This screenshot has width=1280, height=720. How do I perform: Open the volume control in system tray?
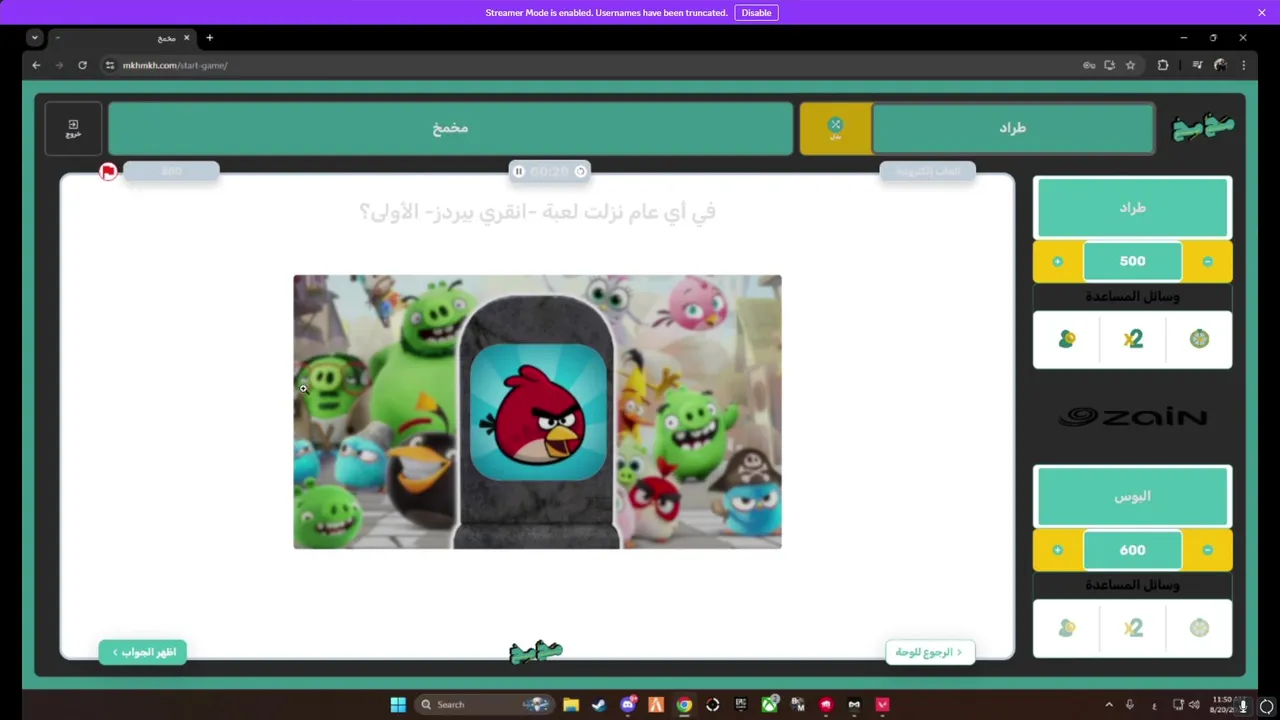1194,705
